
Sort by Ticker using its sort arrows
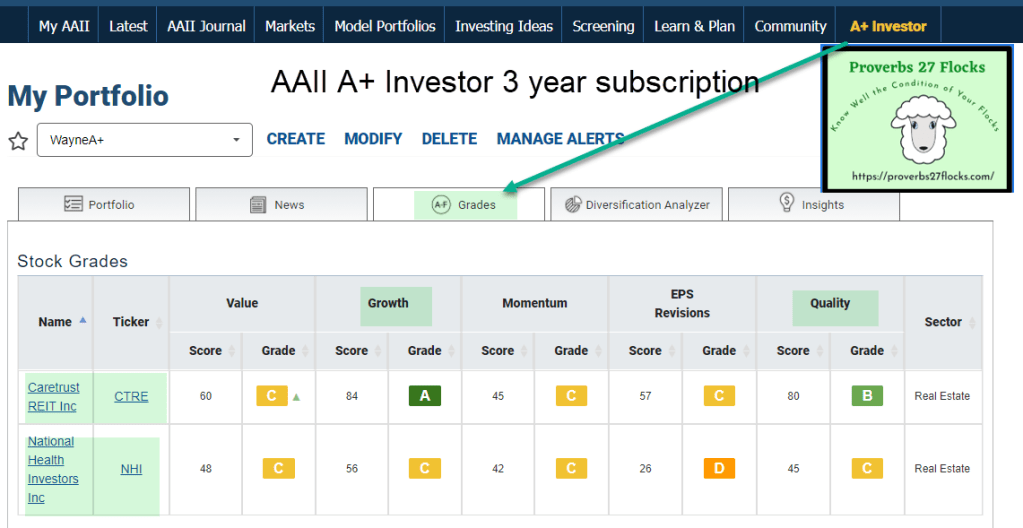159,322
